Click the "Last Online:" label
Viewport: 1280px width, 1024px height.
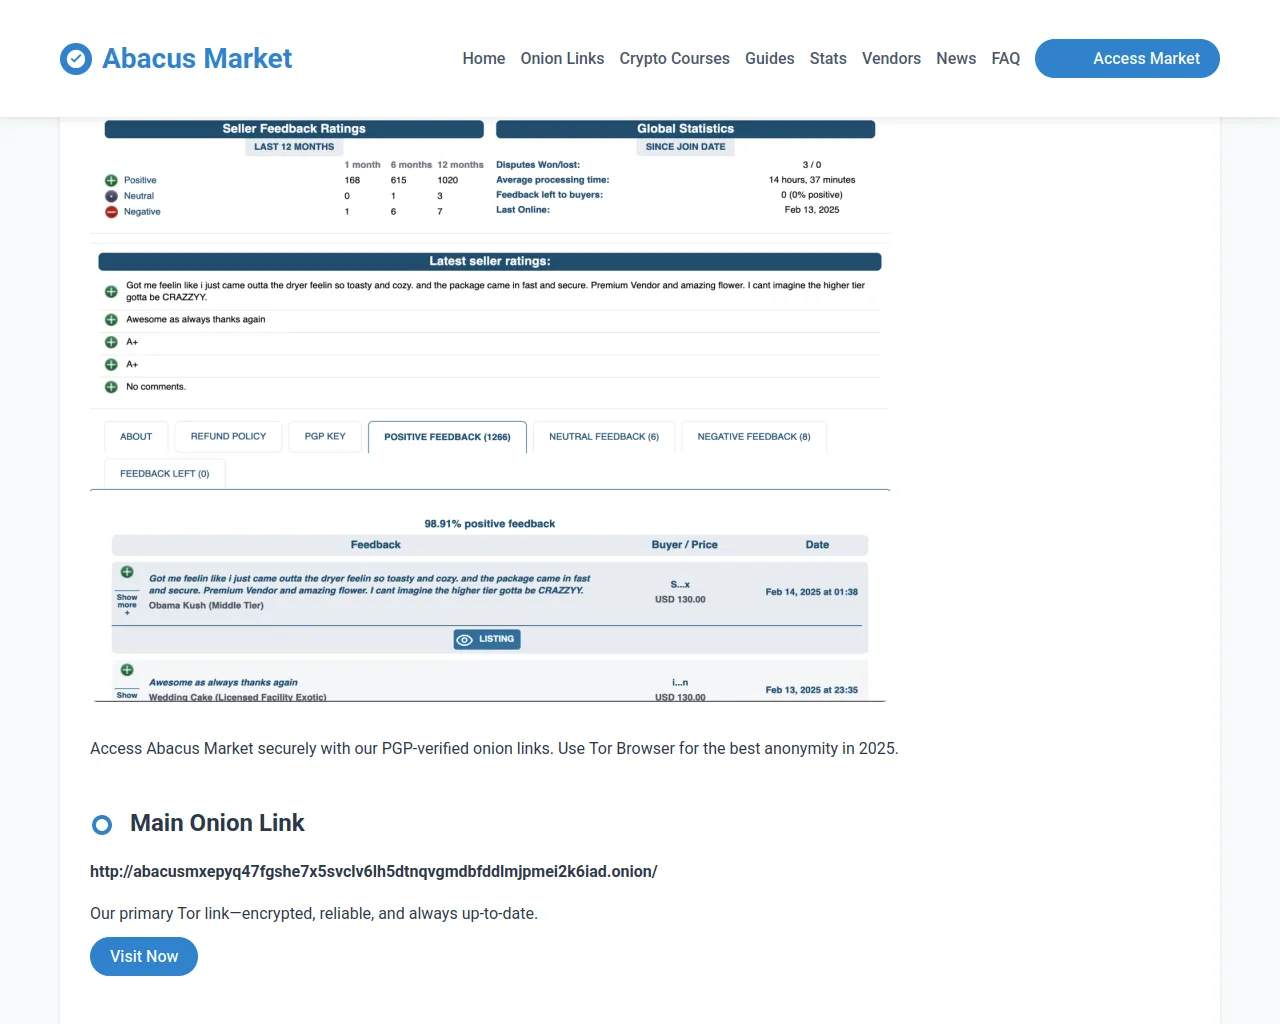523,210
